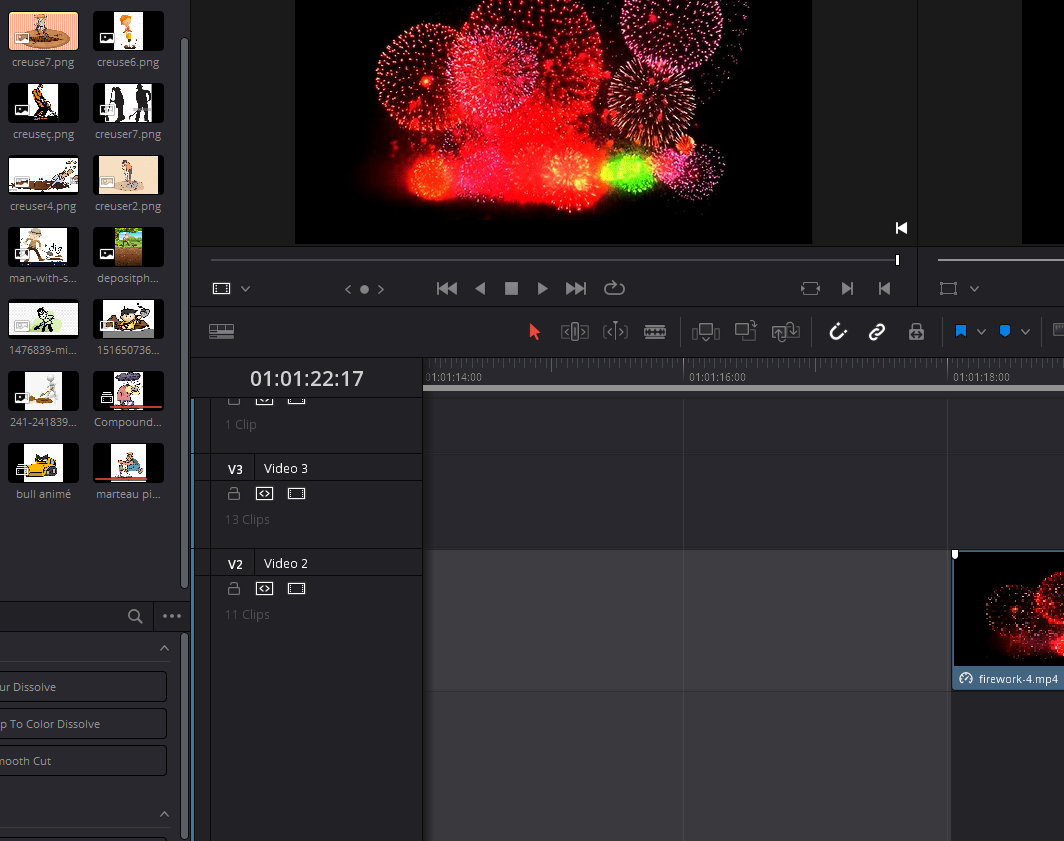Click the Overwrite Clip toolbar icon
This screenshot has width=1064, height=841.
coord(746,332)
